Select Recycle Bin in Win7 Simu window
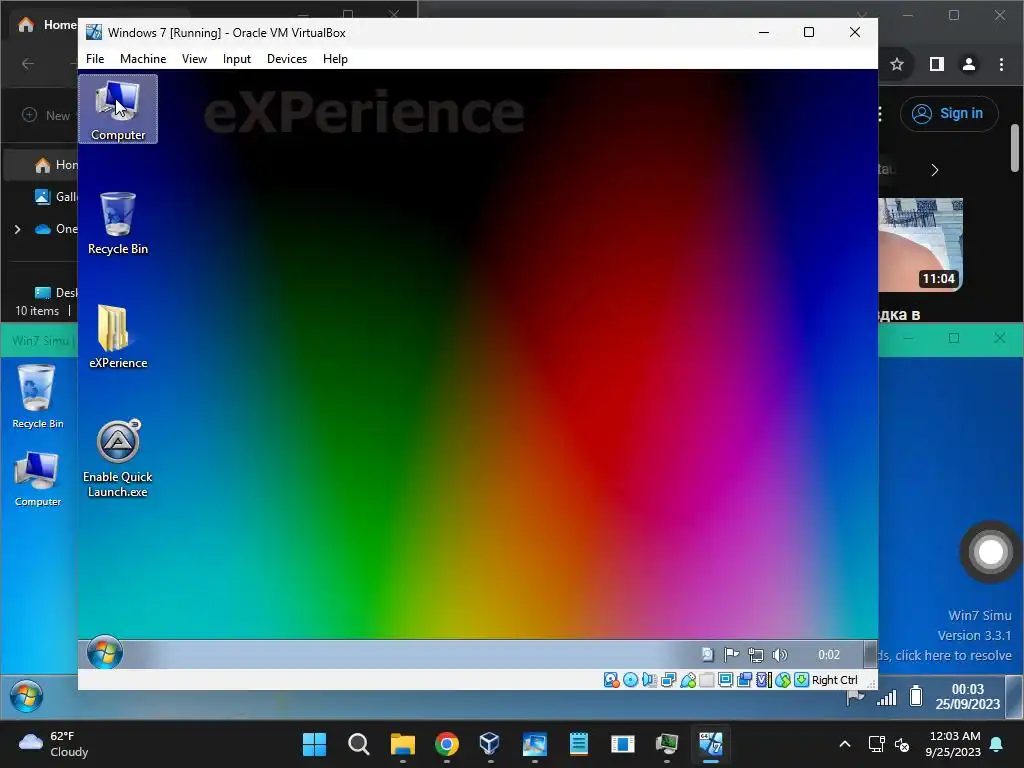 tap(37, 396)
